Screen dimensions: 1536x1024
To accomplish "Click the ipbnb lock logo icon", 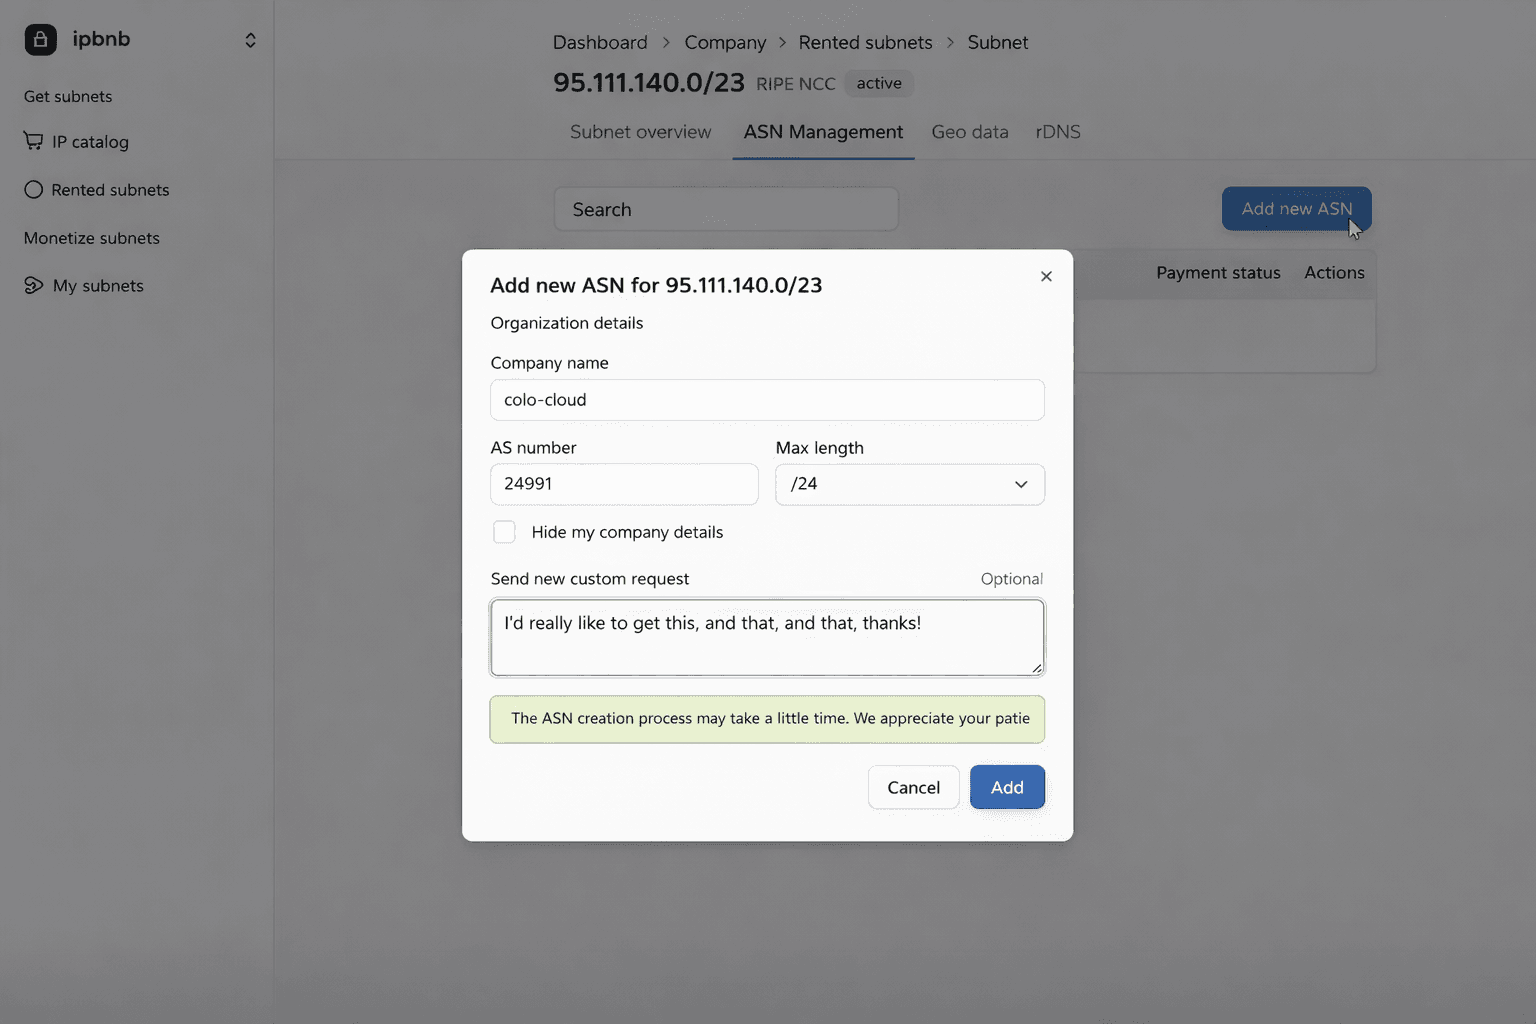I will tap(40, 39).
